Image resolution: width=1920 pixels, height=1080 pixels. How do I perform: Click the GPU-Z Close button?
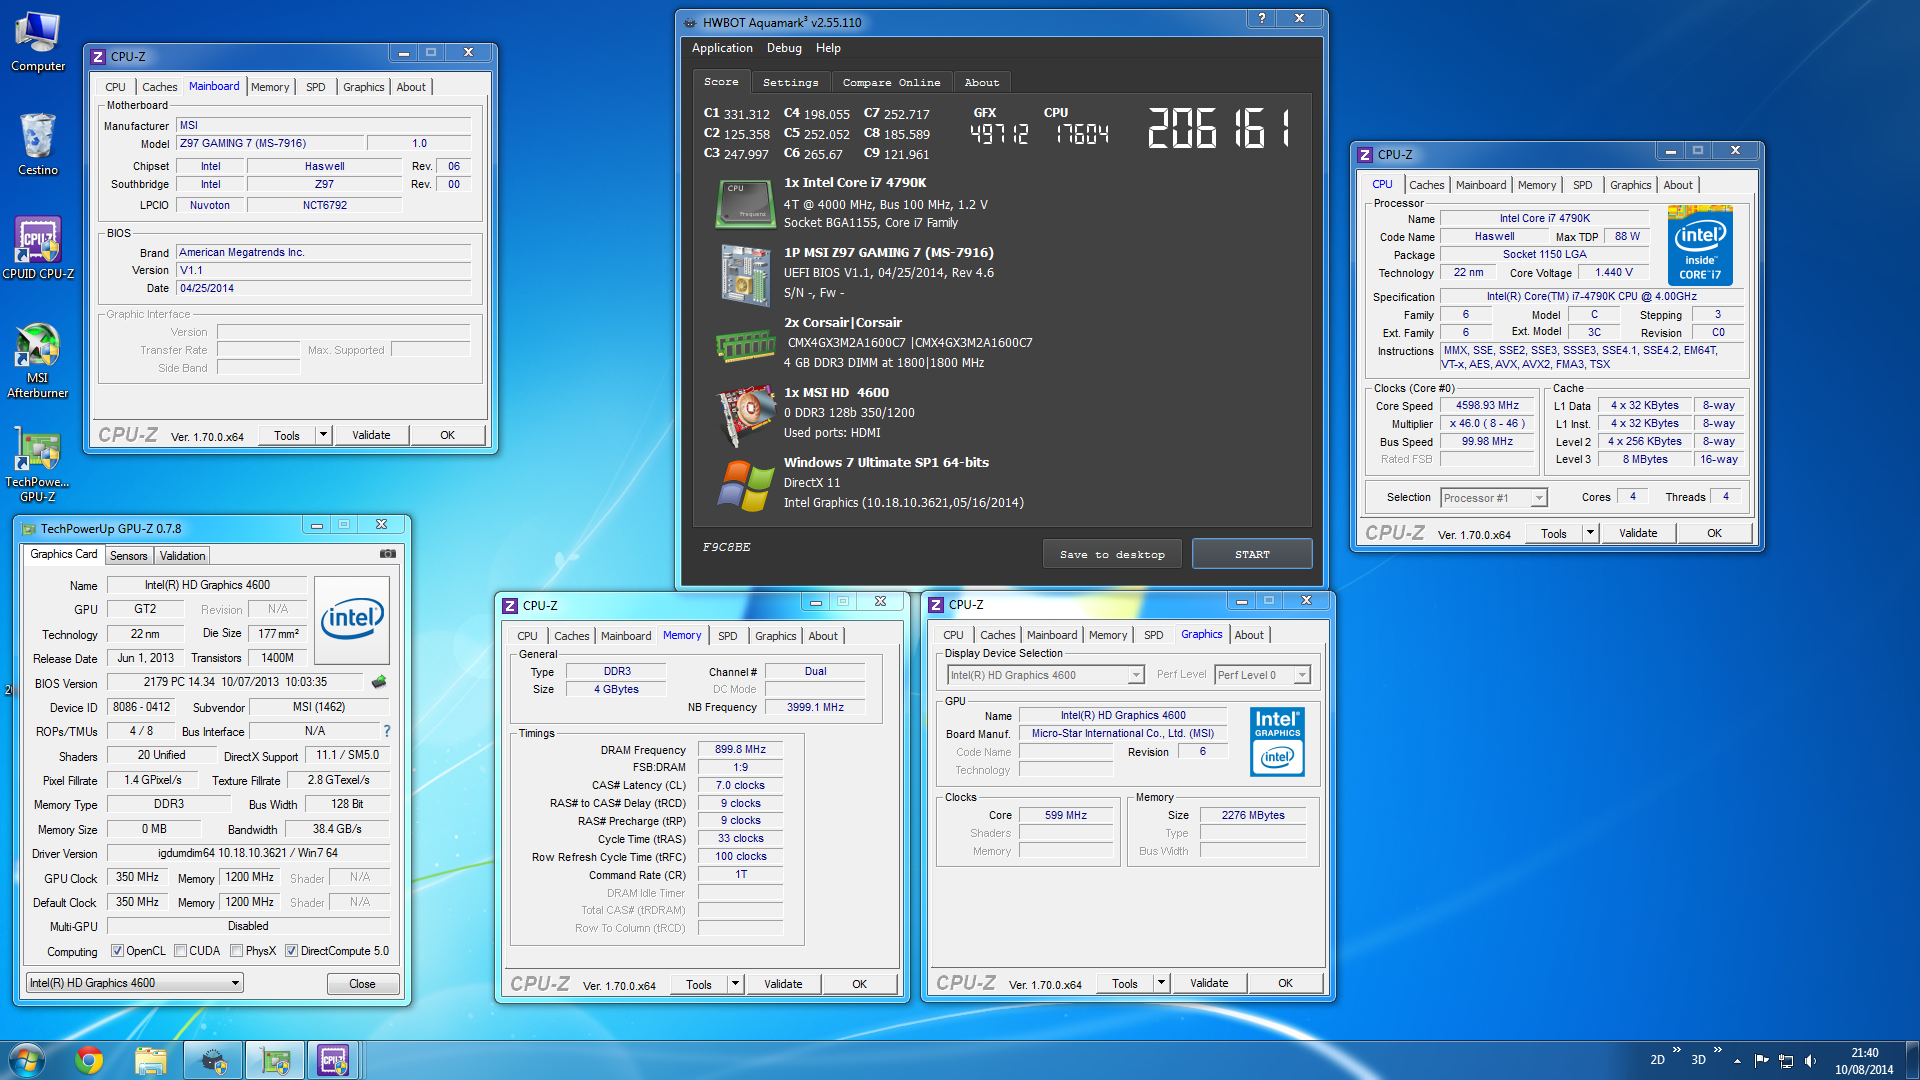(x=362, y=984)
